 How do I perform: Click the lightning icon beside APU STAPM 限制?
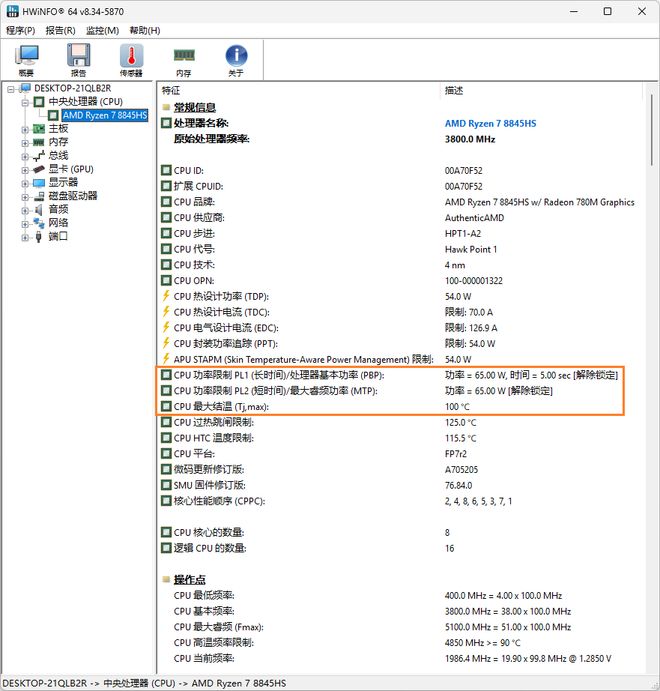coord(166,359)
